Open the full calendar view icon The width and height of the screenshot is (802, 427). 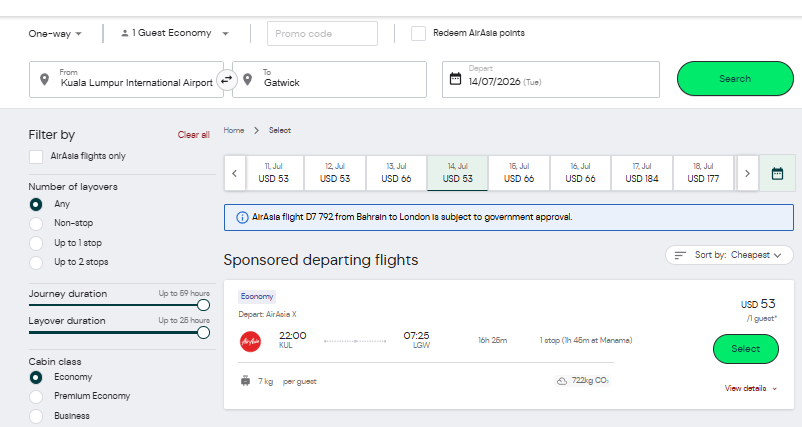tap(777, 173)
